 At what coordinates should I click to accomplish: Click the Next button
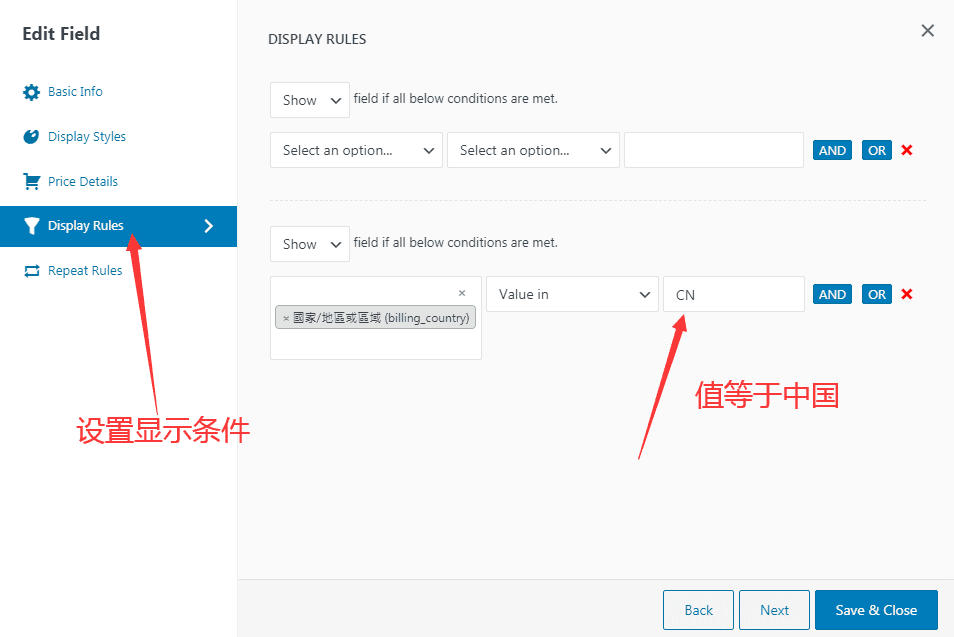[774, 609]
